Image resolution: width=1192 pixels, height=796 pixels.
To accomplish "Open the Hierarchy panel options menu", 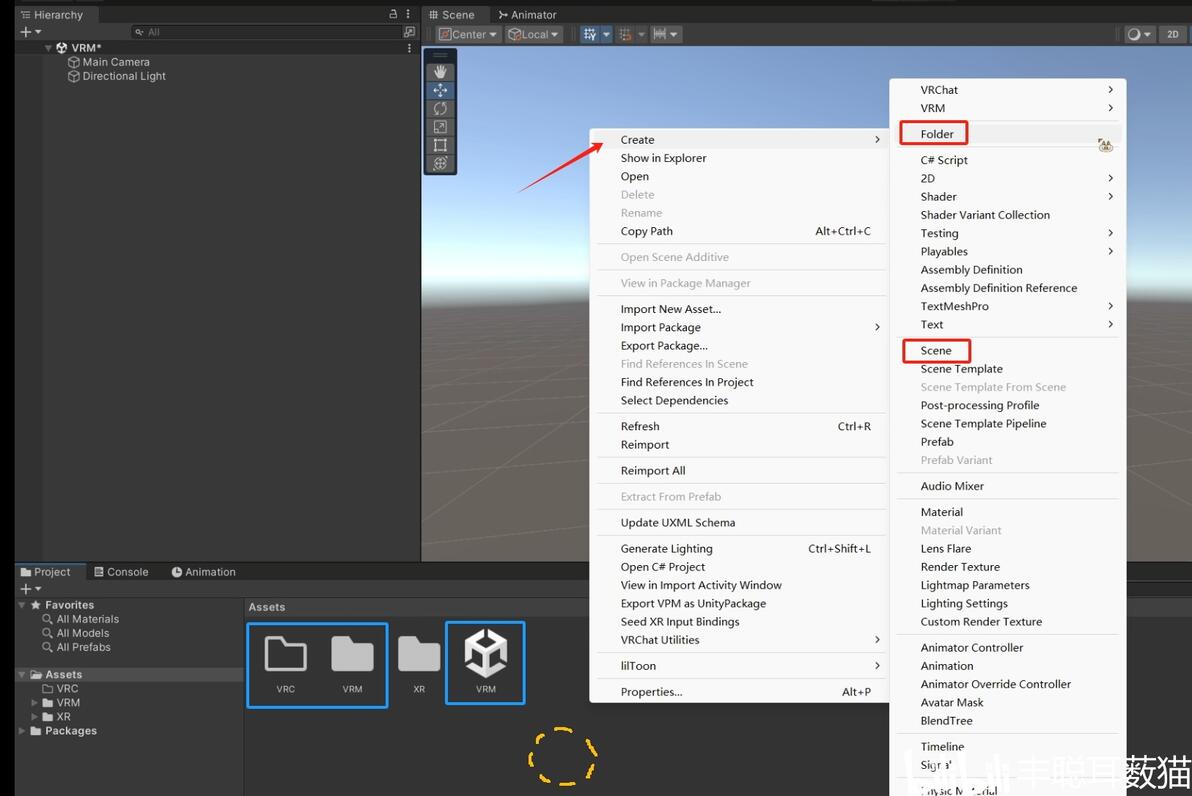I will (408, 14).
